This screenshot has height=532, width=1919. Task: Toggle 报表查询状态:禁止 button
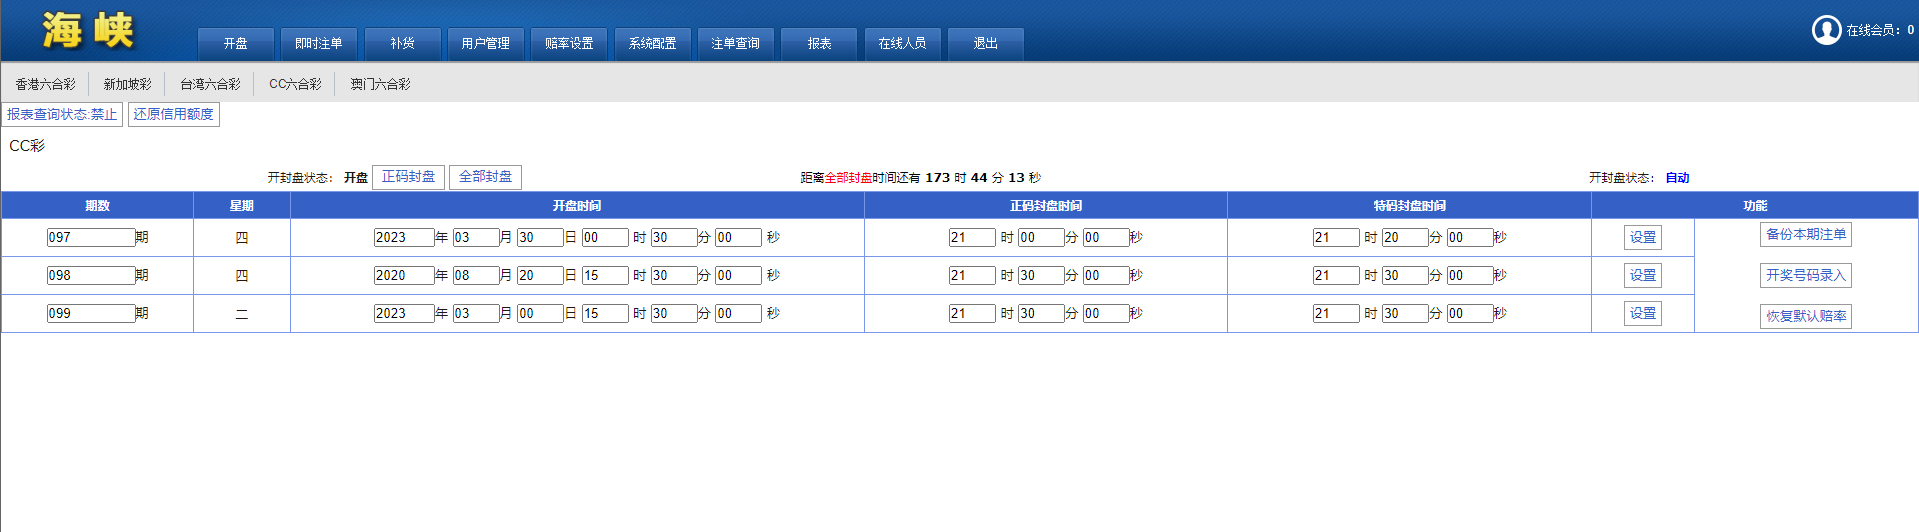[x=62, y=115]
